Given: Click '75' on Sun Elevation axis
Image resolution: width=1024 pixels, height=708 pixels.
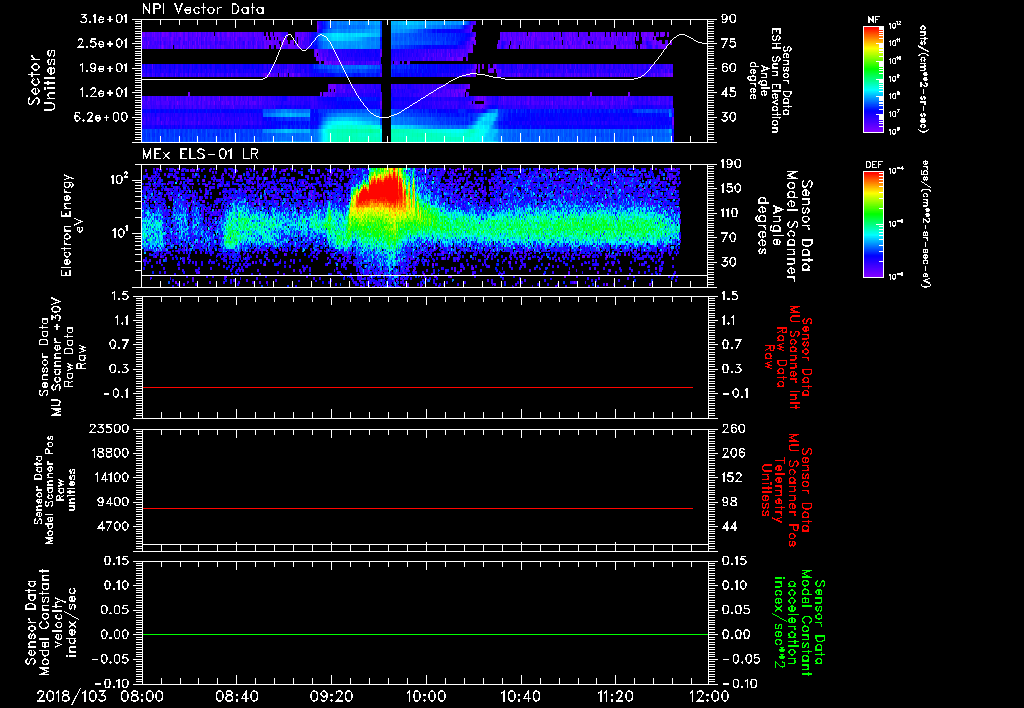Looking at the screenshot, I should point(729,43).
